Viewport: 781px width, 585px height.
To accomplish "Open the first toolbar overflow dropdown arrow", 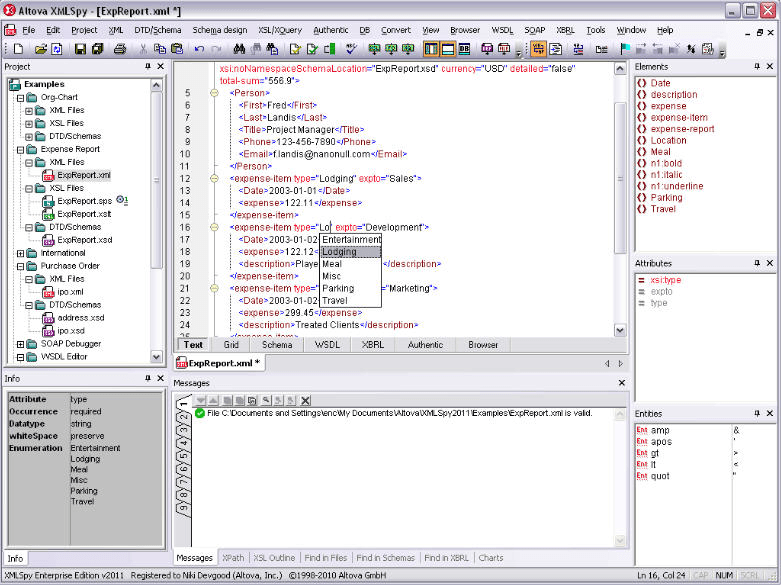I will 519,52.
